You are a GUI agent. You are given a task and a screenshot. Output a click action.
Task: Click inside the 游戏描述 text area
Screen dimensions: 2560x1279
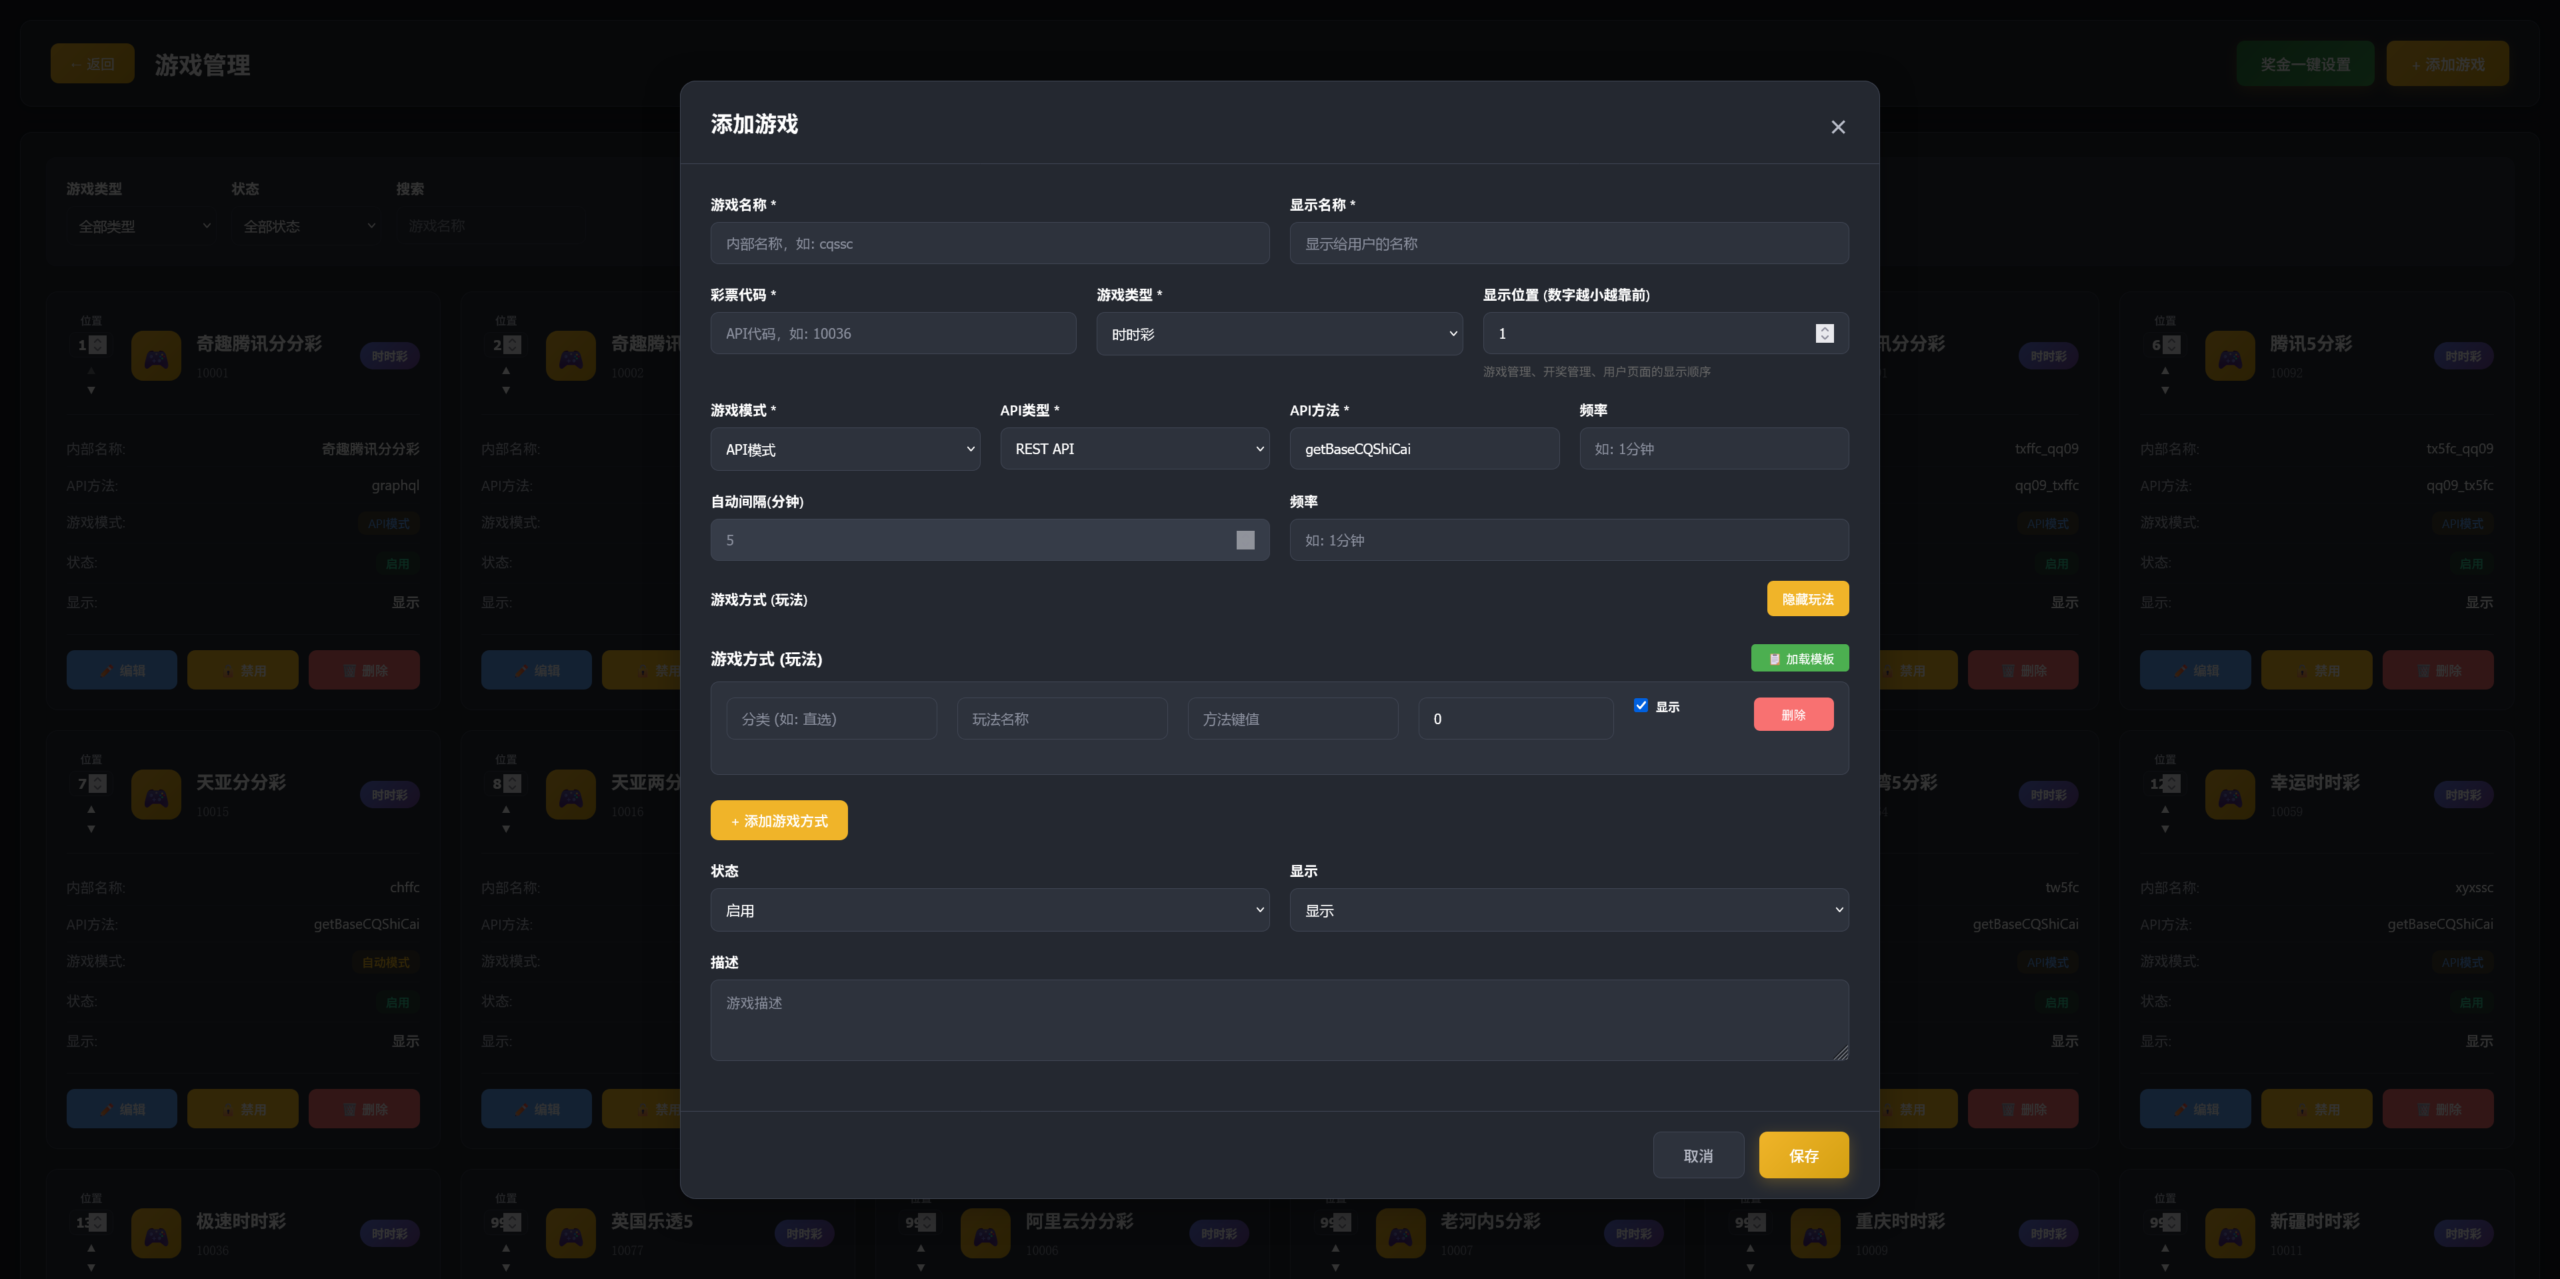coord(1279,1020)
